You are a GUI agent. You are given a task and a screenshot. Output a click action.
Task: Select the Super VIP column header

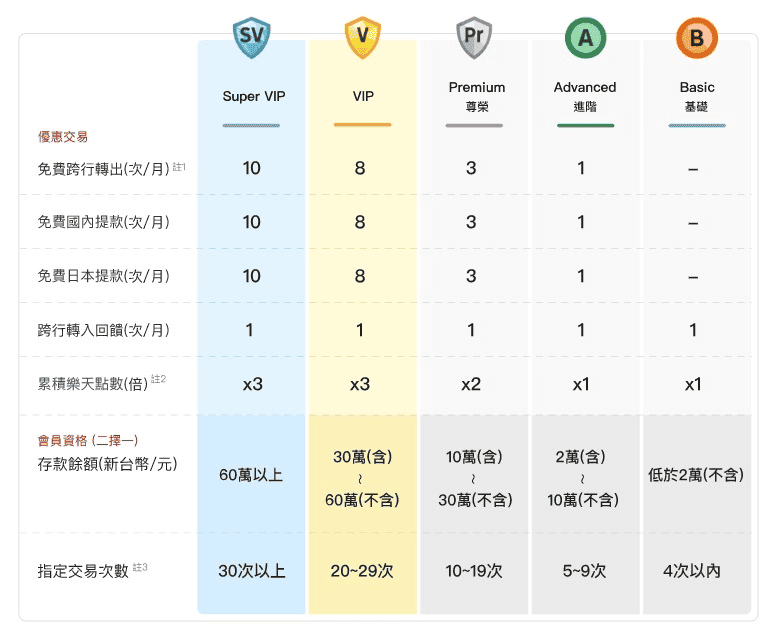click(x=254, y=96)
